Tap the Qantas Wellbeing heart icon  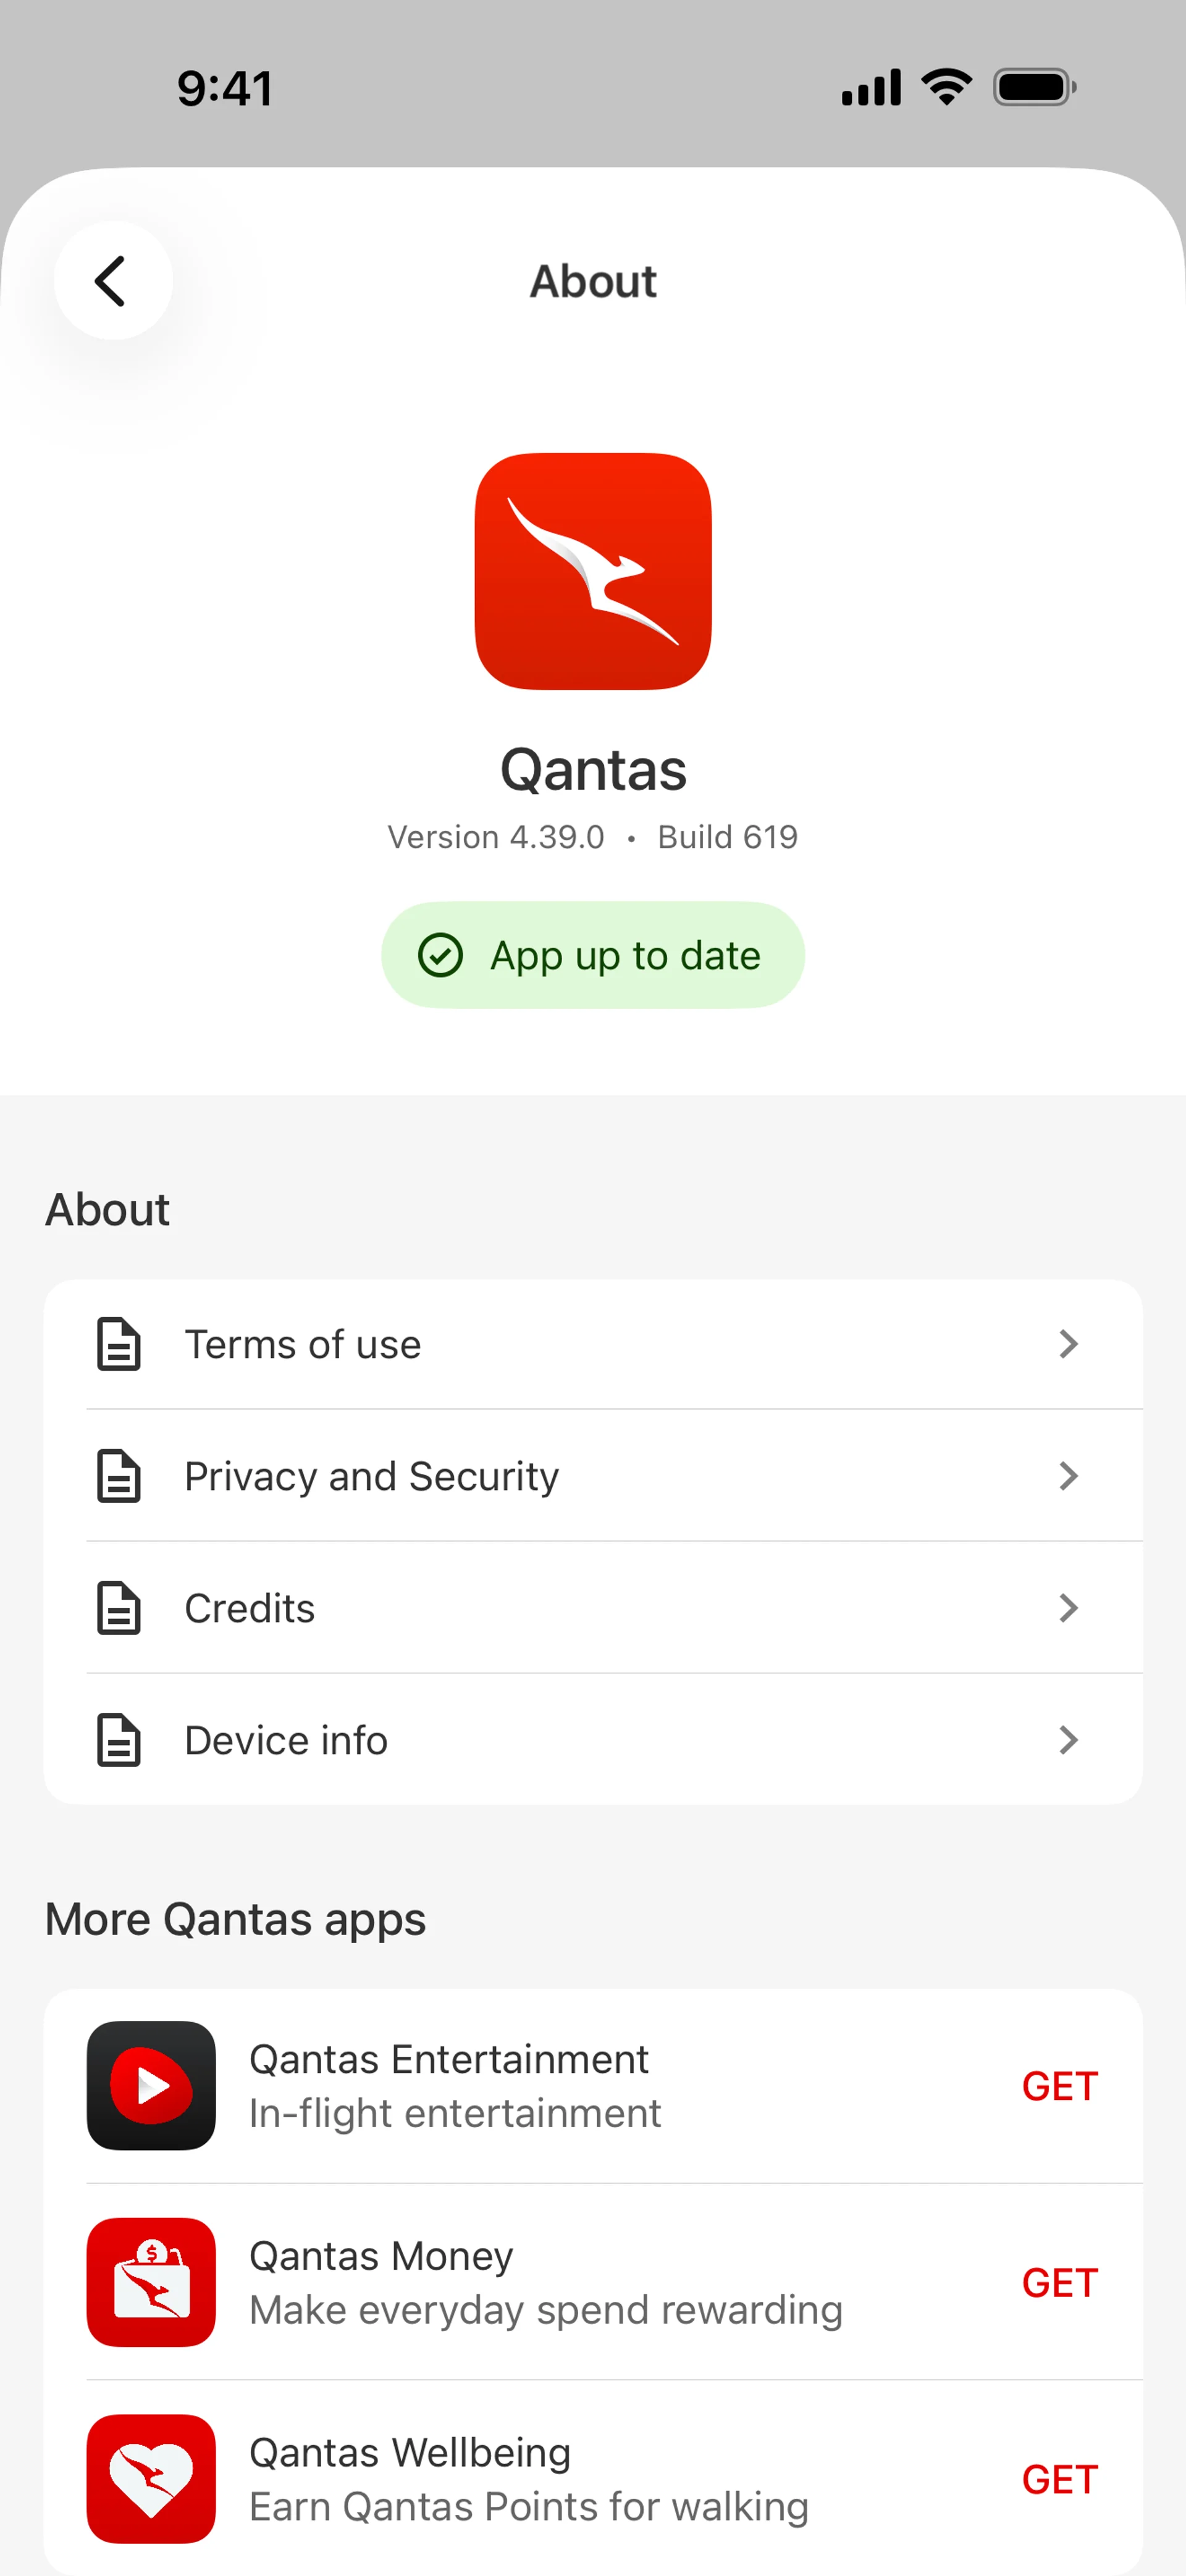(151, 2478)
